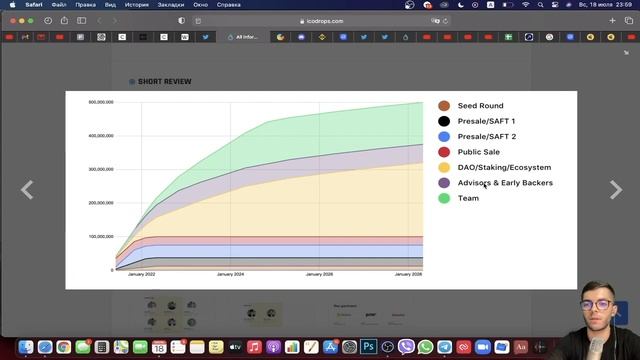Screen dimensions: 640x360
Task: Open the date and time in menu bar
Action: tap(605, 5)
